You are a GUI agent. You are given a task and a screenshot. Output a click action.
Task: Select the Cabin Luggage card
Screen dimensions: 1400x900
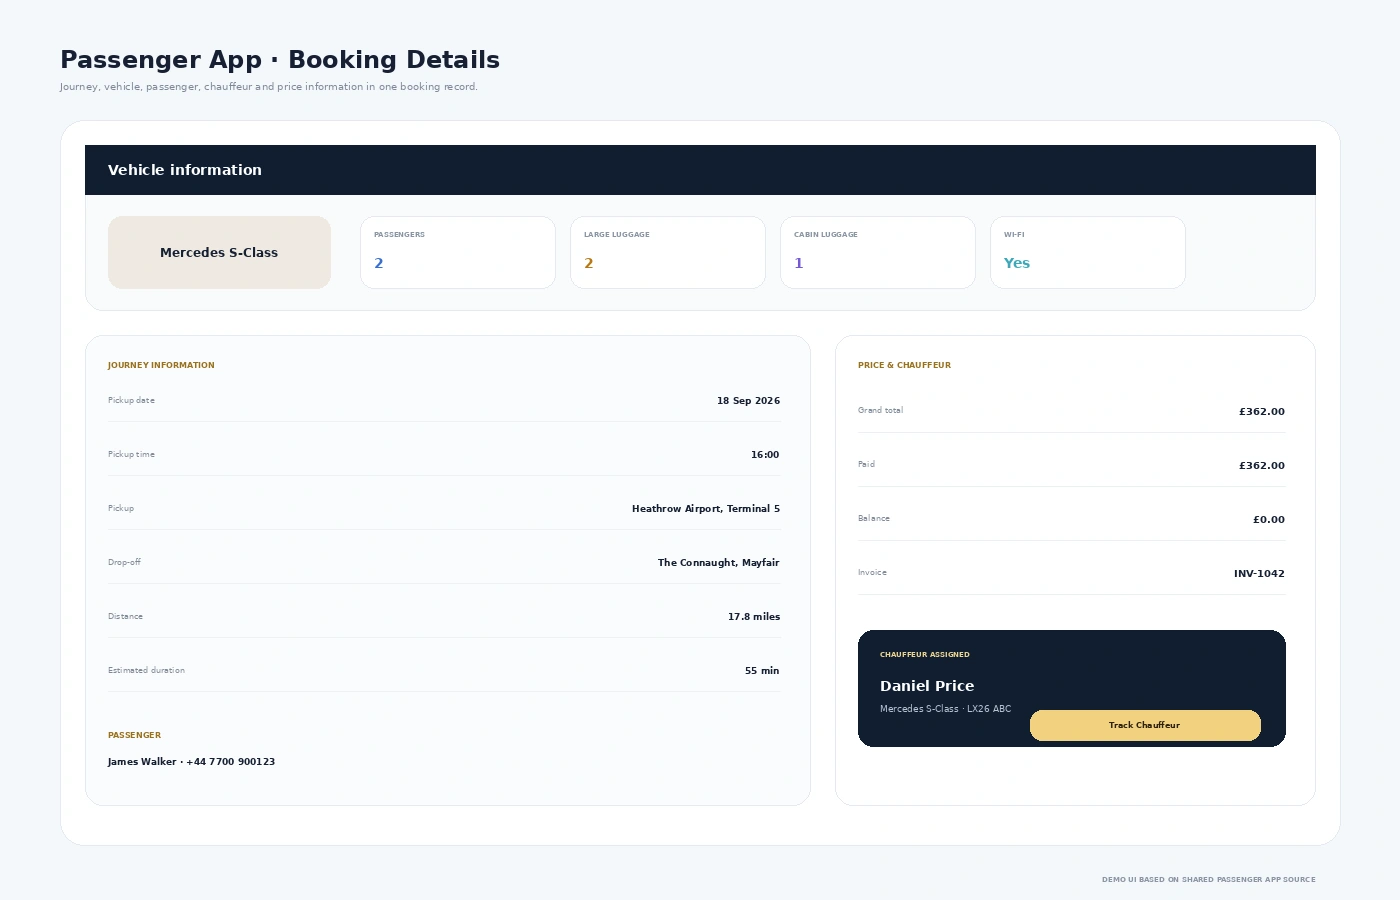coord(878,253)
